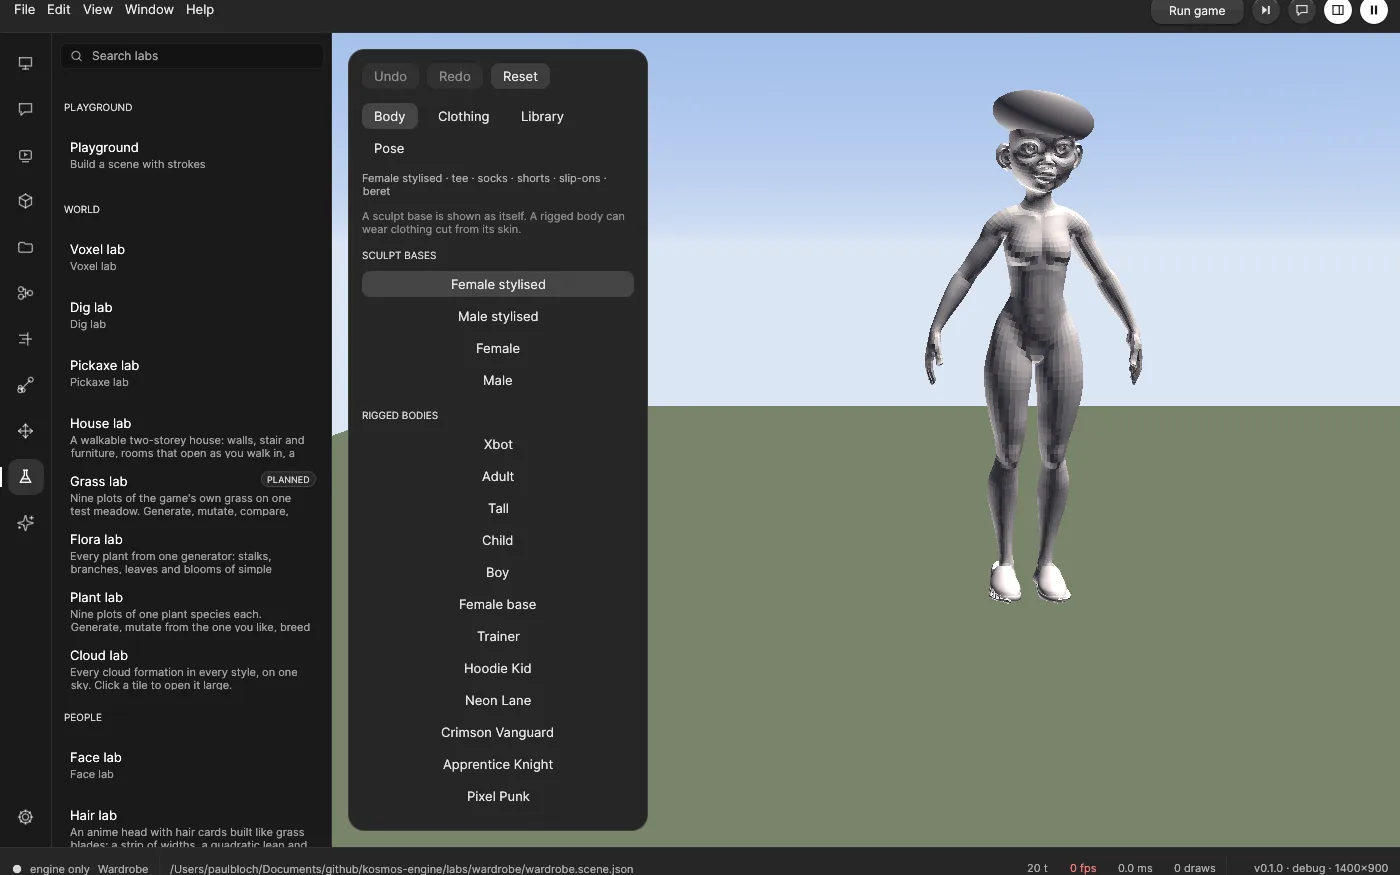Click the Reset button

tap(520, 76)
